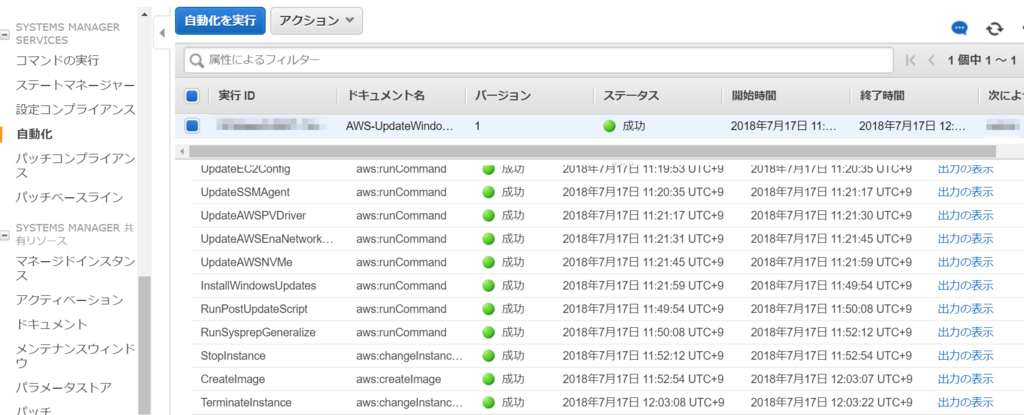This screenshot has height=415, width=1024.
Task: Show output for UpdateEC2Config step
Action: tap(965, 169)
